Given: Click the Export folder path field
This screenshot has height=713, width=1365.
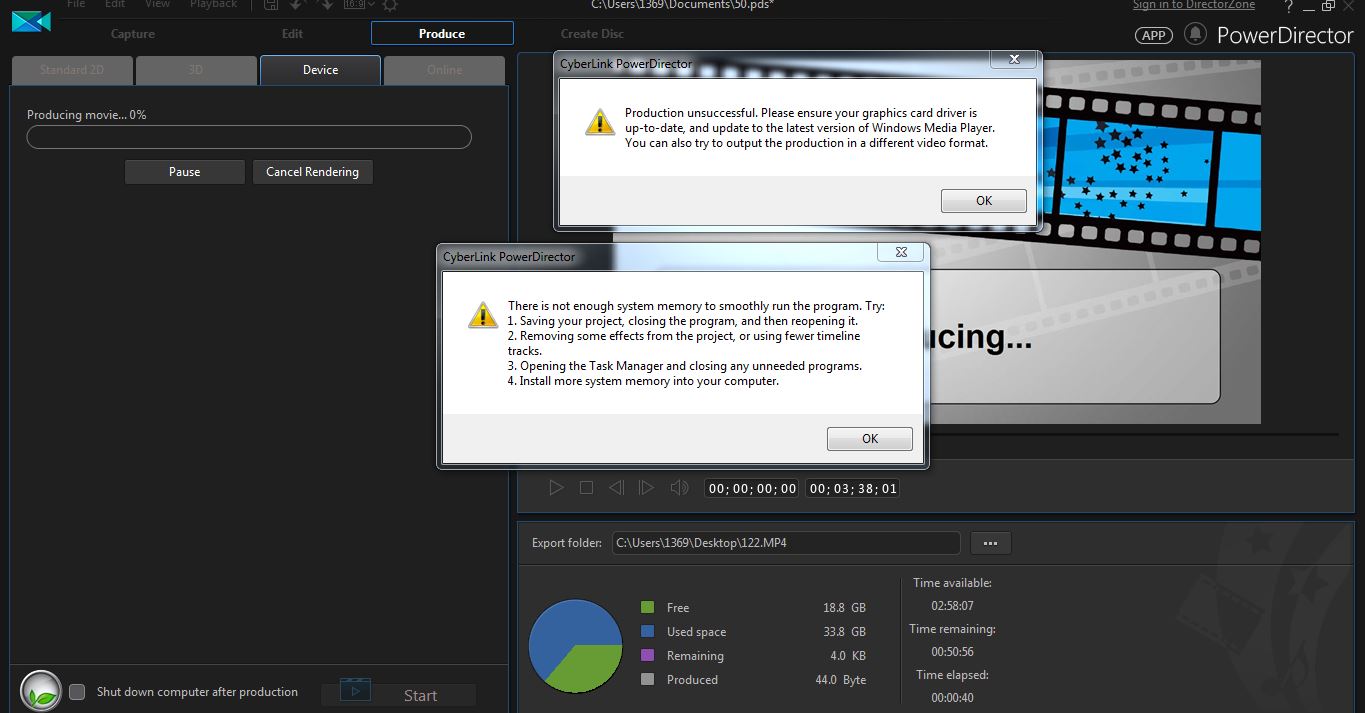Looking at the screenshot, I should click(786, 543).
